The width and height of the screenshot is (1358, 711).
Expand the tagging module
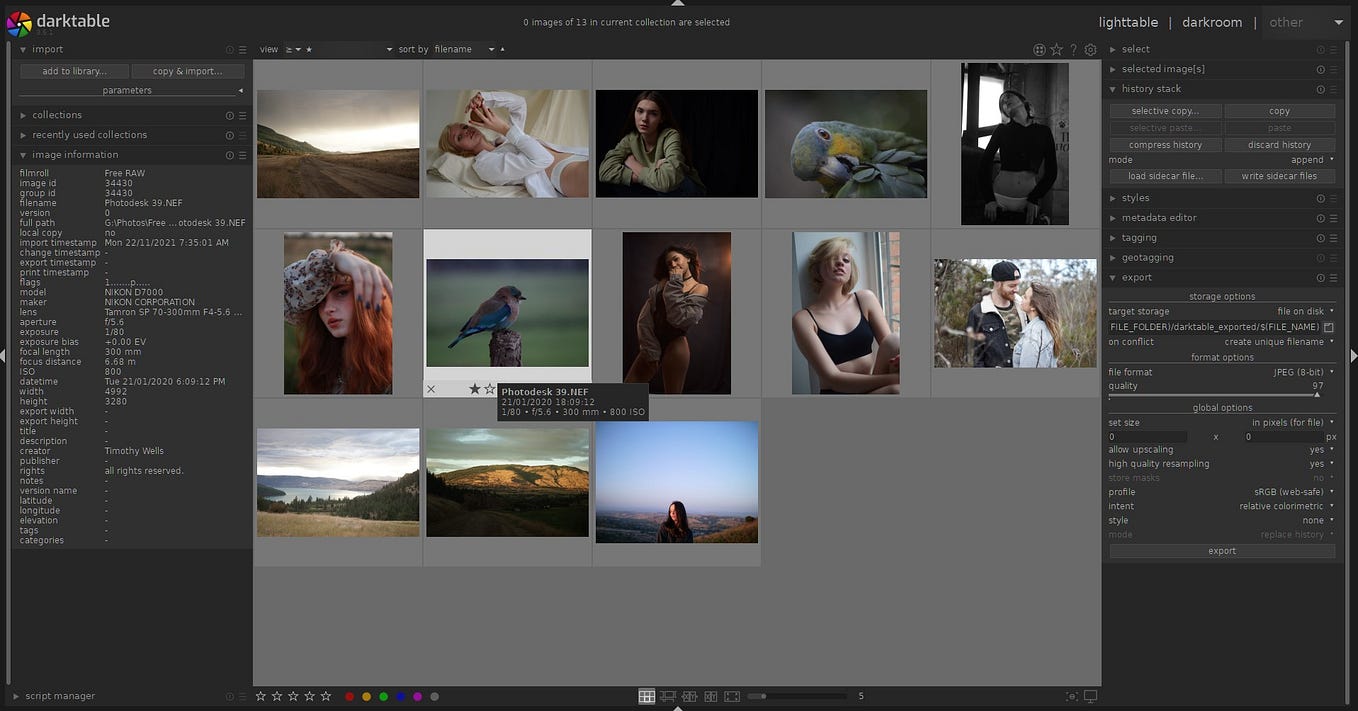[x=1139, y=238]
